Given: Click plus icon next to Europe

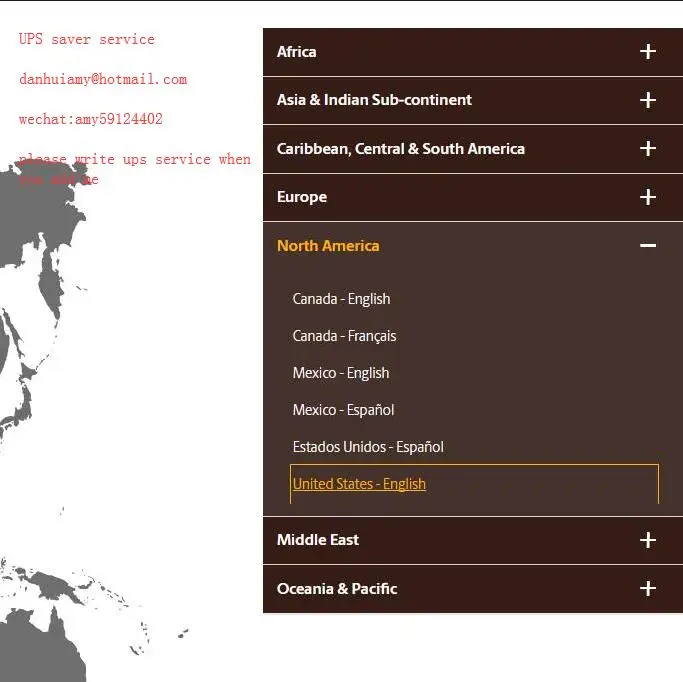Looking at the screenshot, I should tap(648, 197).
